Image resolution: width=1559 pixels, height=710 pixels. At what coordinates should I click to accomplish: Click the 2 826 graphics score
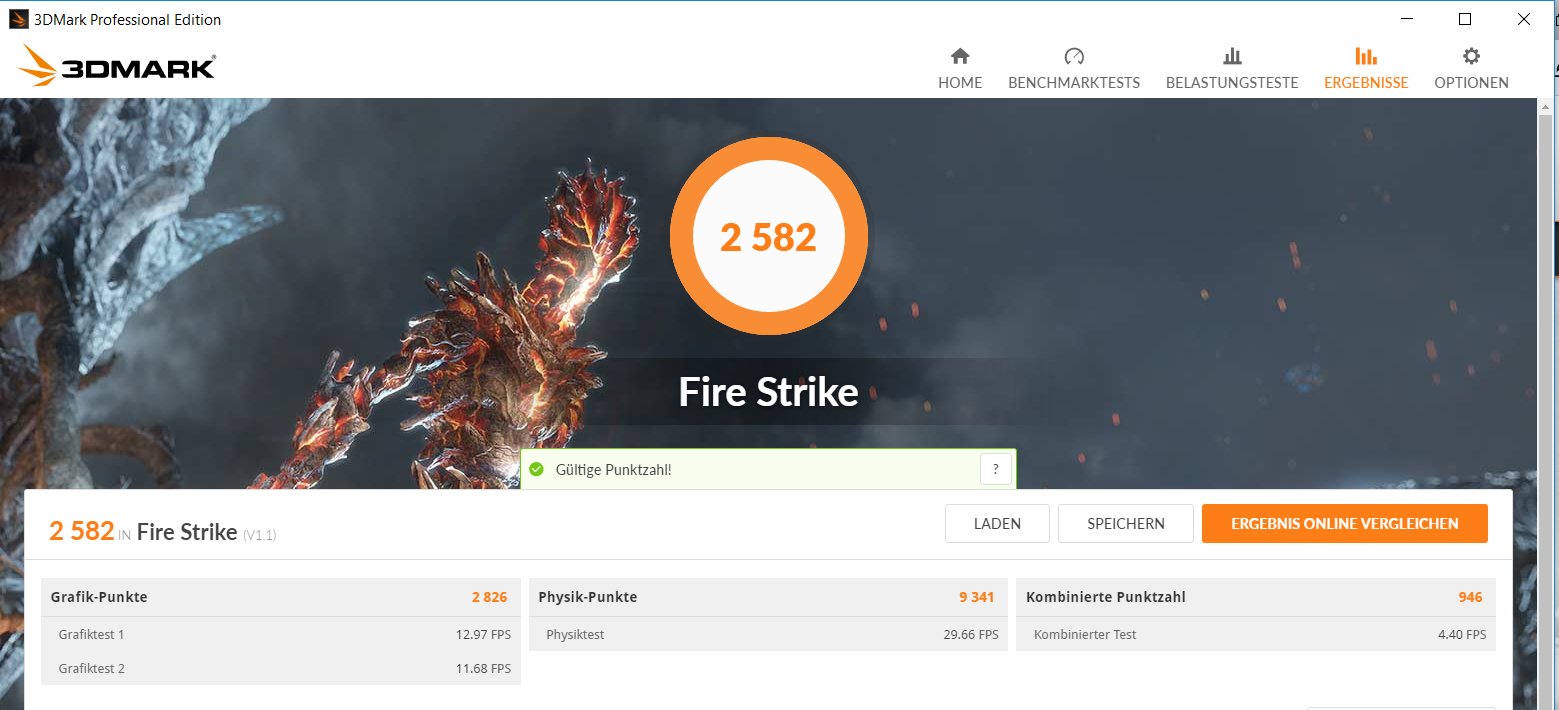489,597
